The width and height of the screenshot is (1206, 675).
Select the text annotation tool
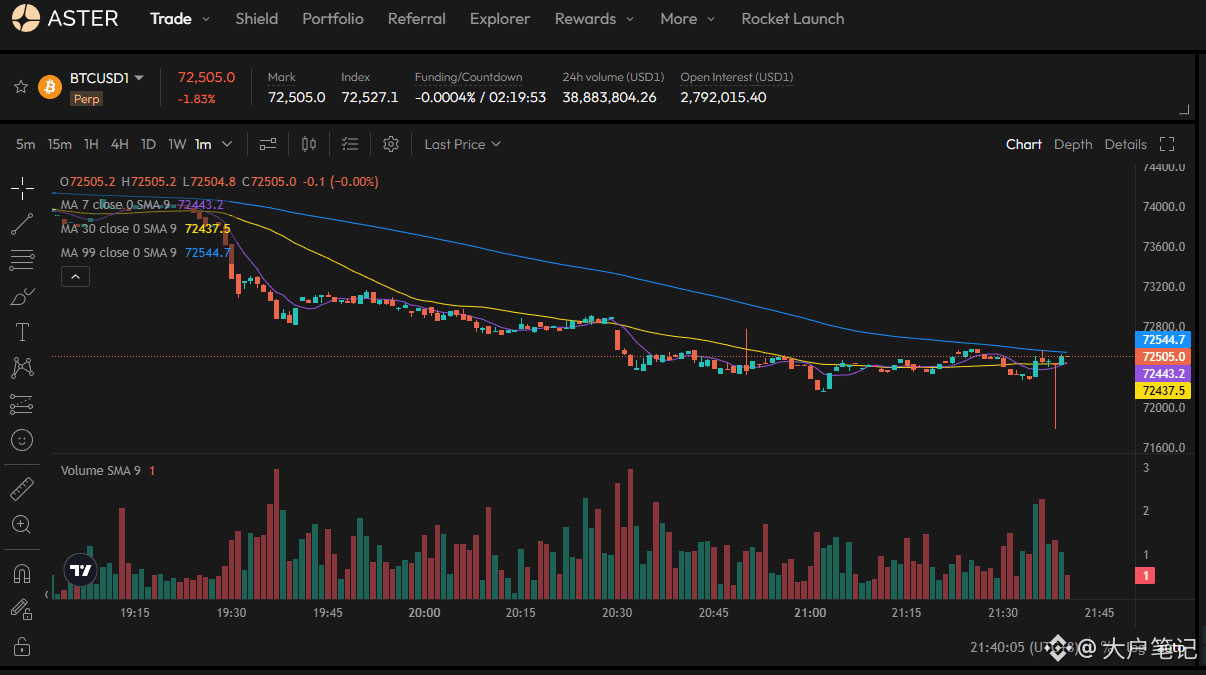(x=22, y=332)
